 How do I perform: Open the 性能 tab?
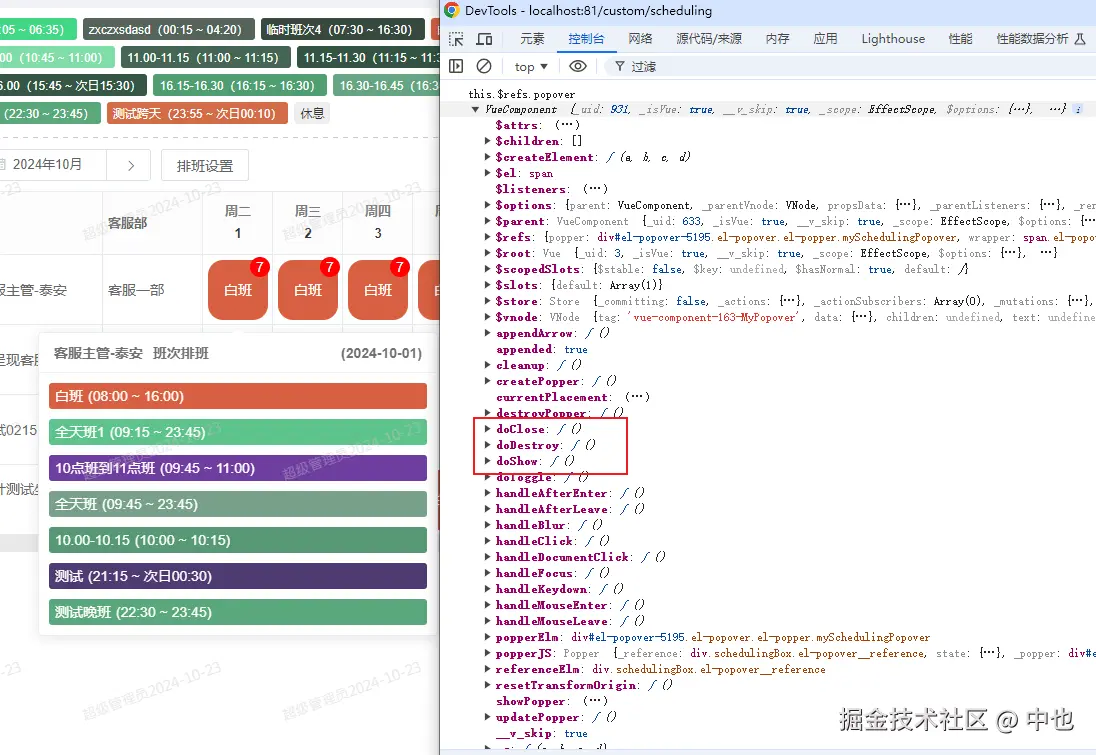pyautogui.click(x=960, y=39)
